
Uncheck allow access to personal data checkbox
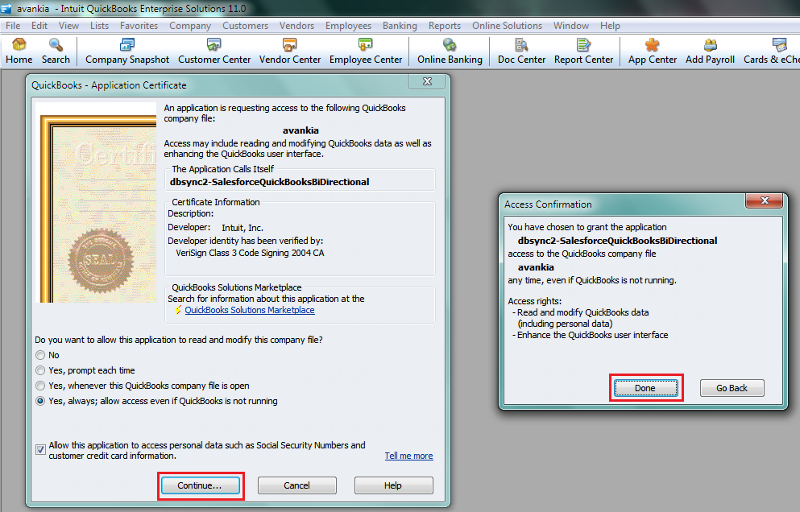click(x=41, y=449)
